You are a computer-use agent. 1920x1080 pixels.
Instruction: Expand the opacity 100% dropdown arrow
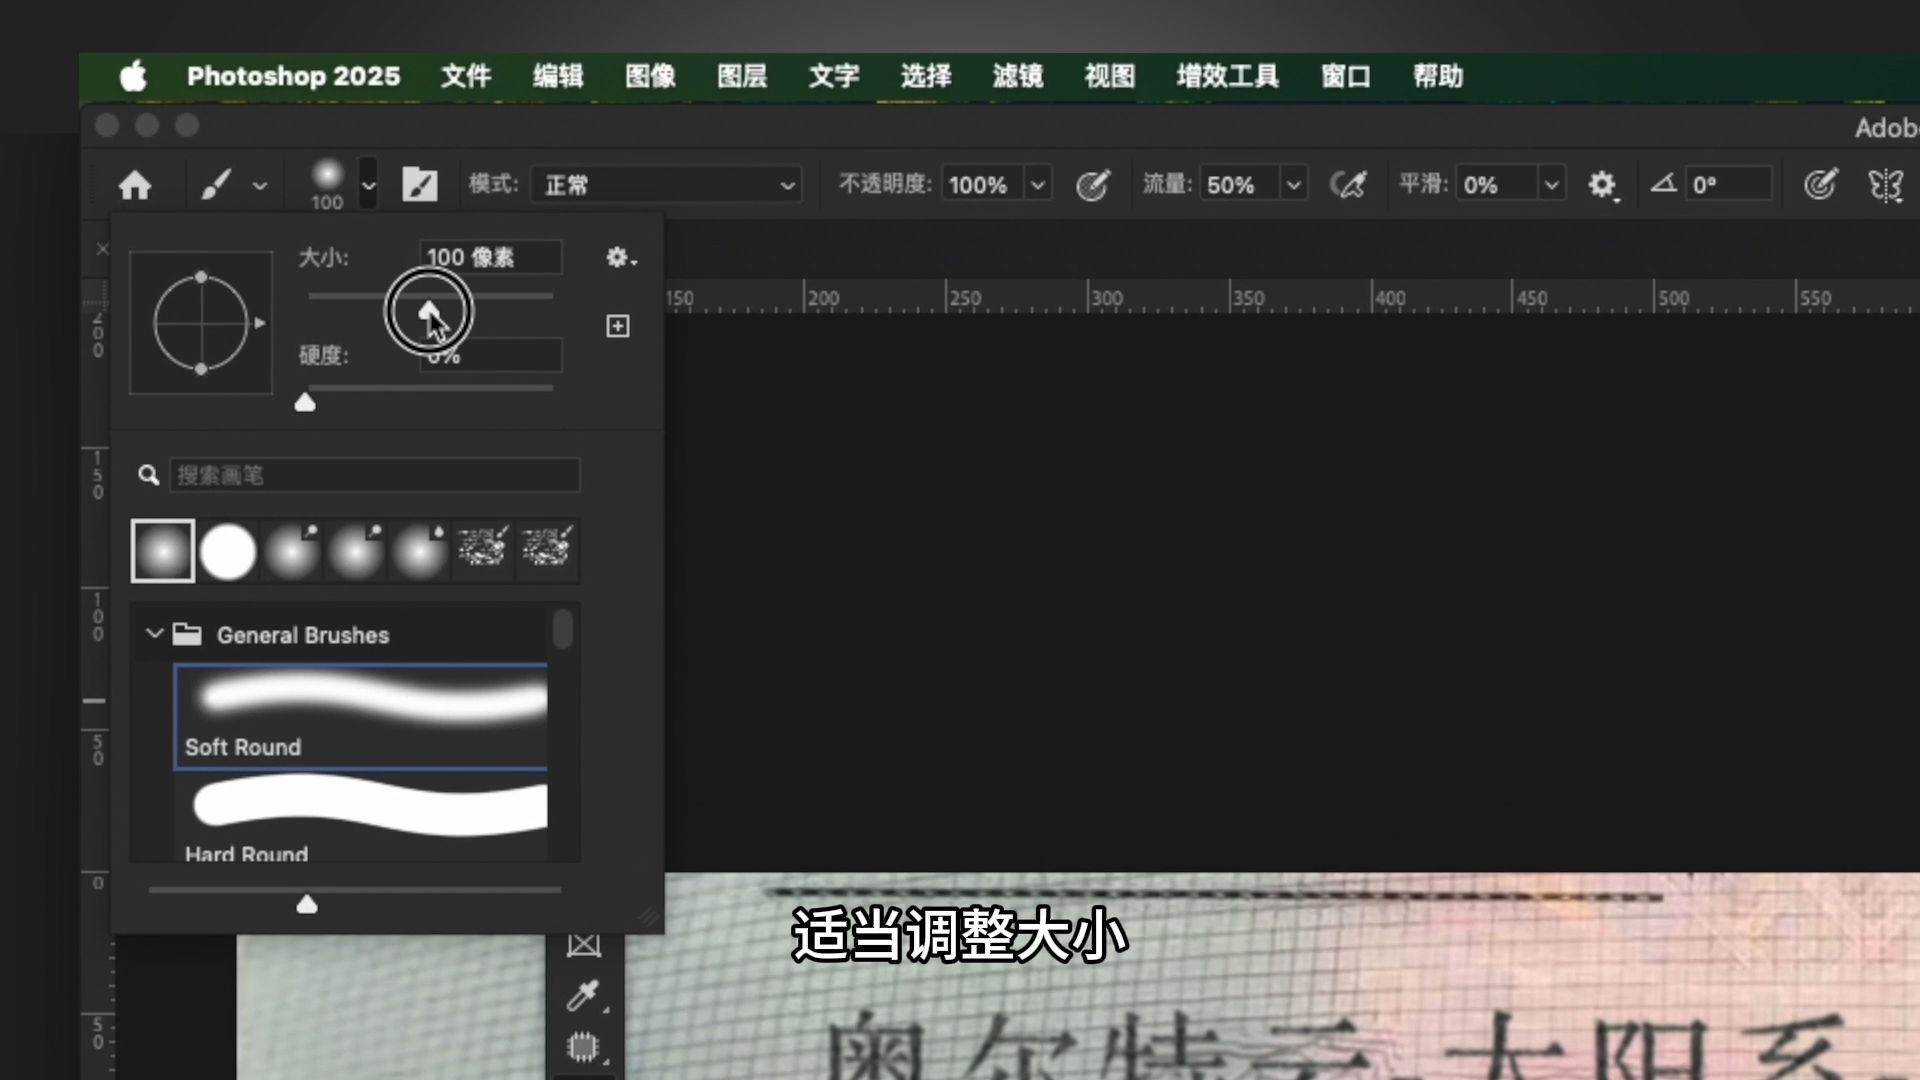click(x=1038, y=185)
